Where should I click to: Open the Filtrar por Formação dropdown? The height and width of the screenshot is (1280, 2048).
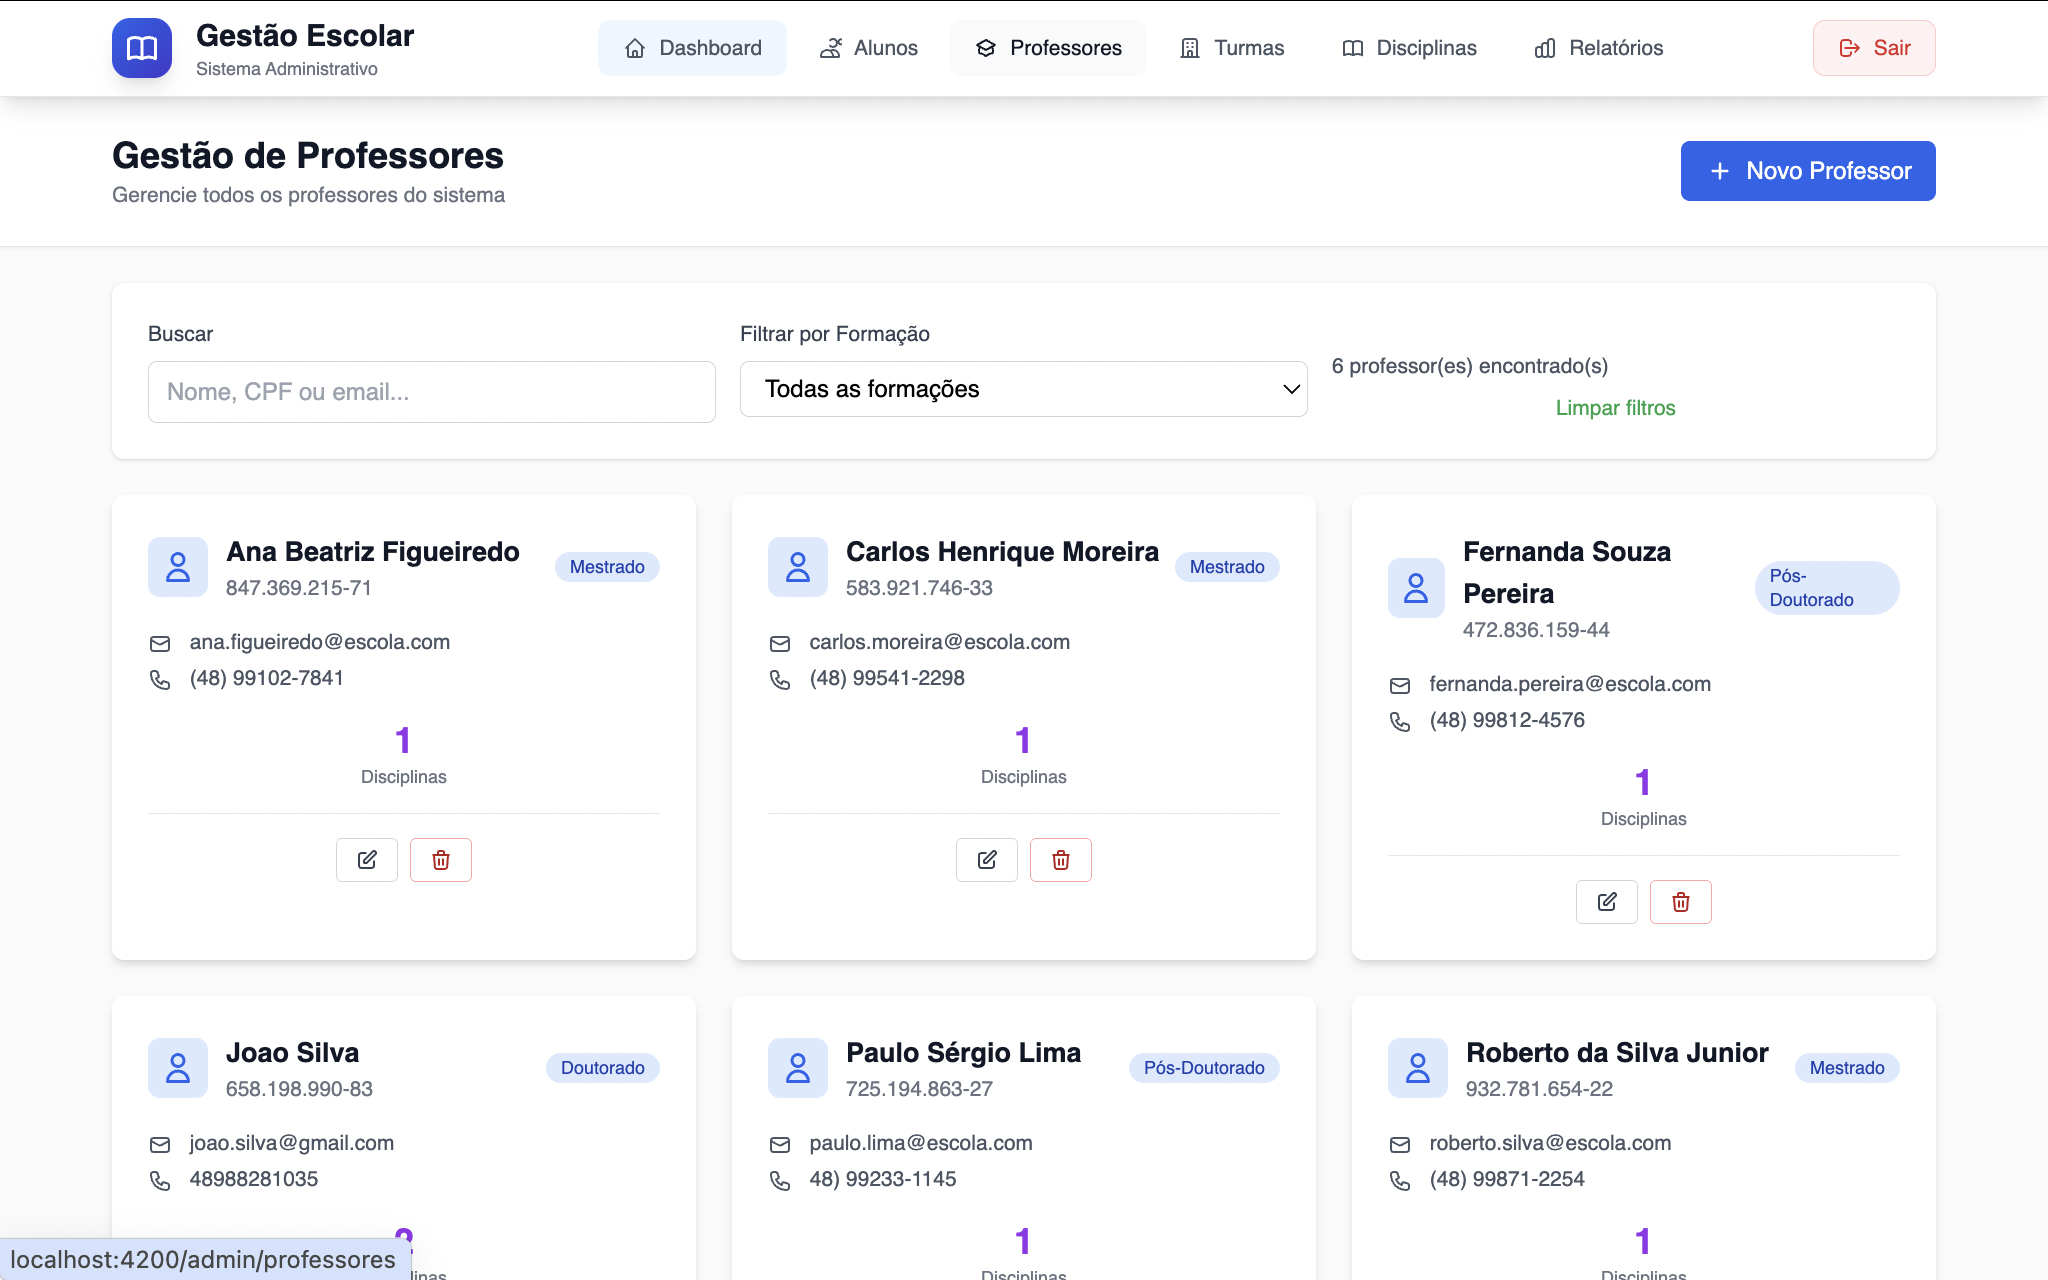tap(1023, 389)
